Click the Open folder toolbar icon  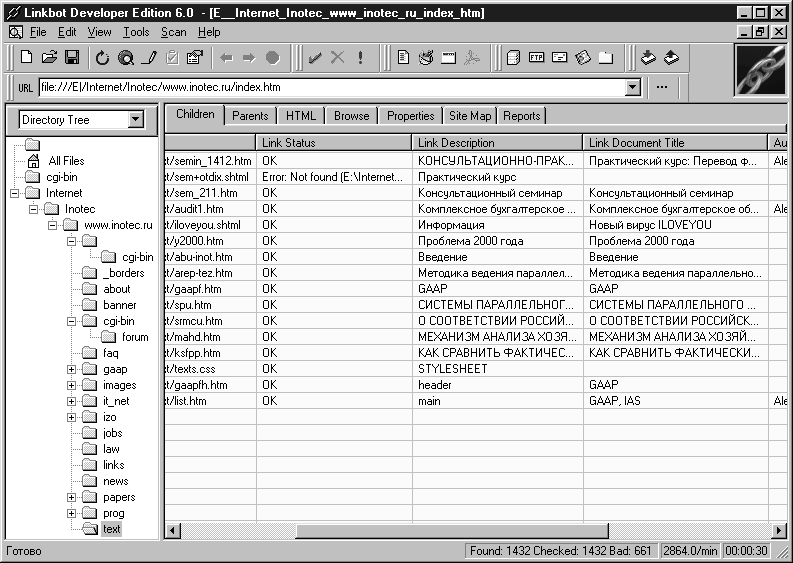point(49,58)
